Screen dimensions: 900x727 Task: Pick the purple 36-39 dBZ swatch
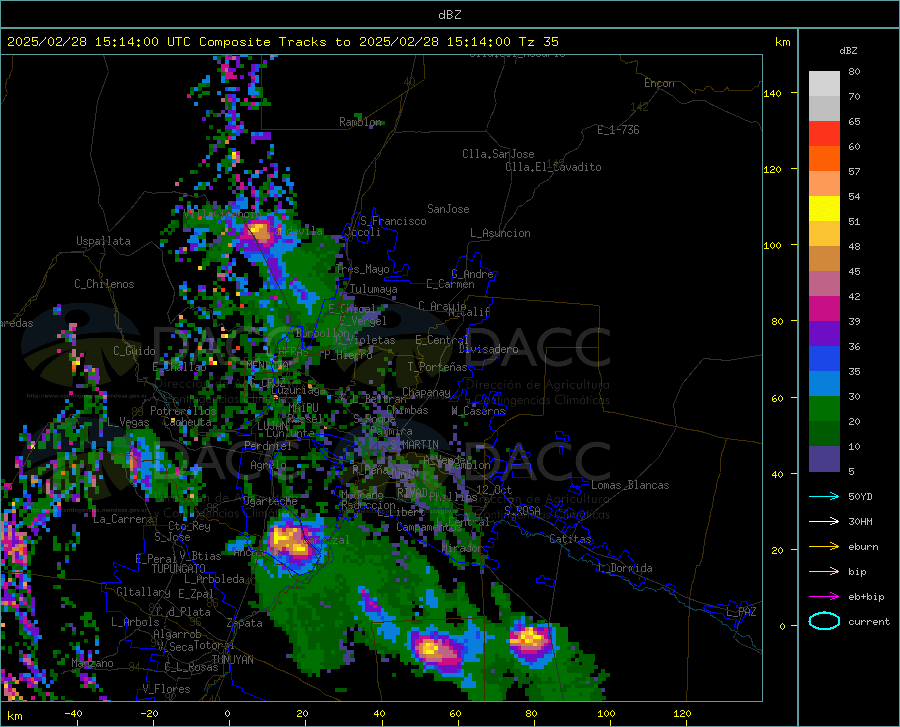click(x=824, y=334)
